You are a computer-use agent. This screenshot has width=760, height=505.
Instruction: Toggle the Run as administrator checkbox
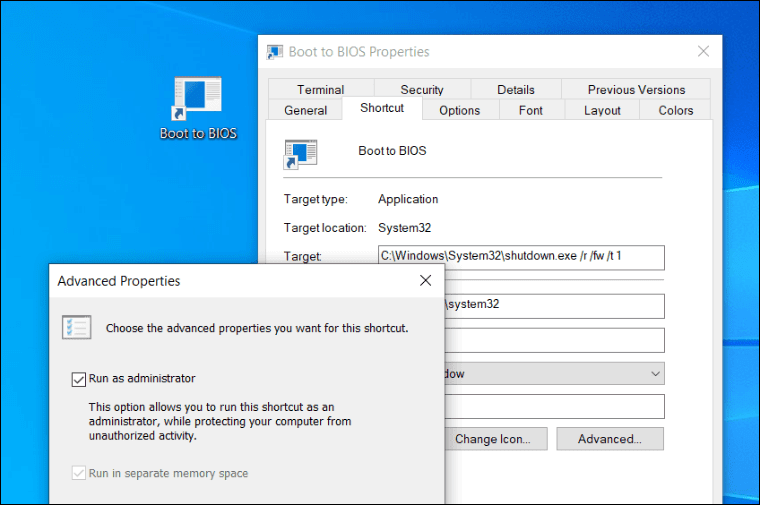[79, 379]
